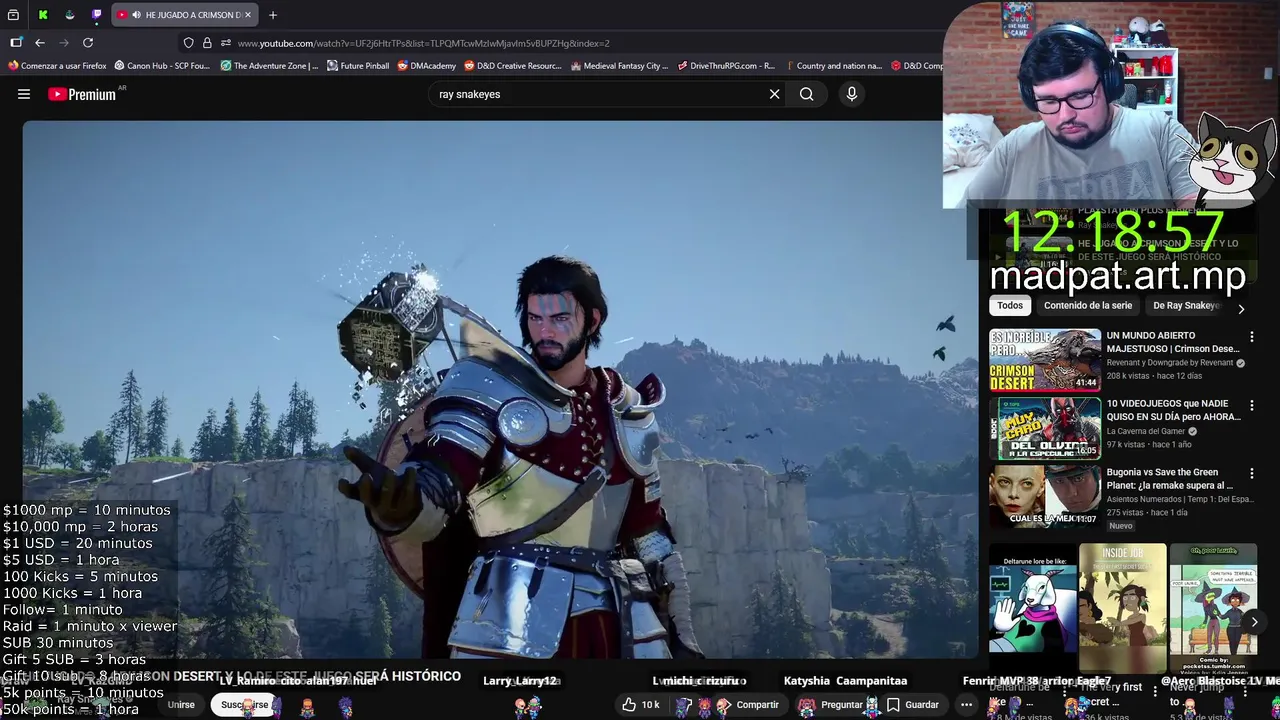Select the De Ray Snakeyes chip
The image size is (1280, 720).
(1186, 306)
